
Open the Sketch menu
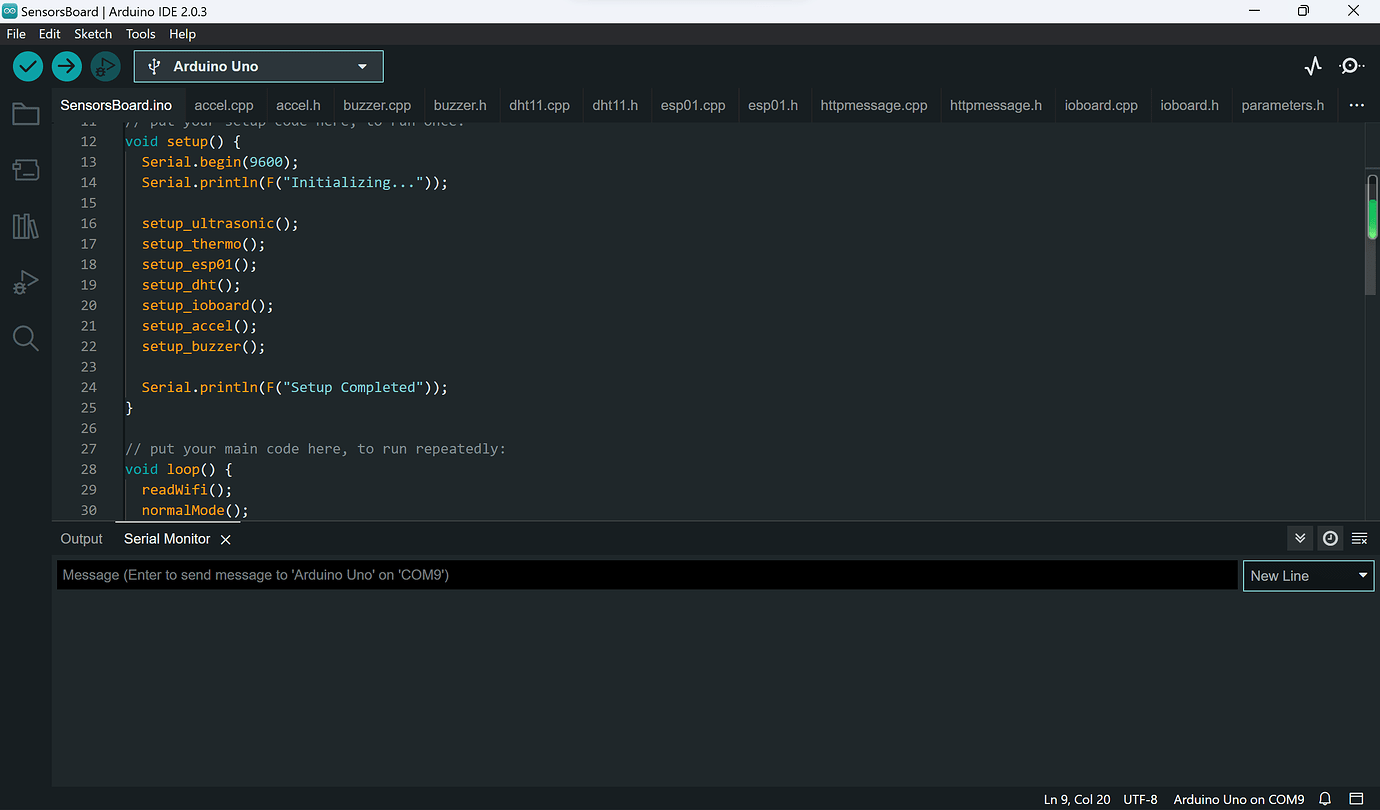(93, 33)
